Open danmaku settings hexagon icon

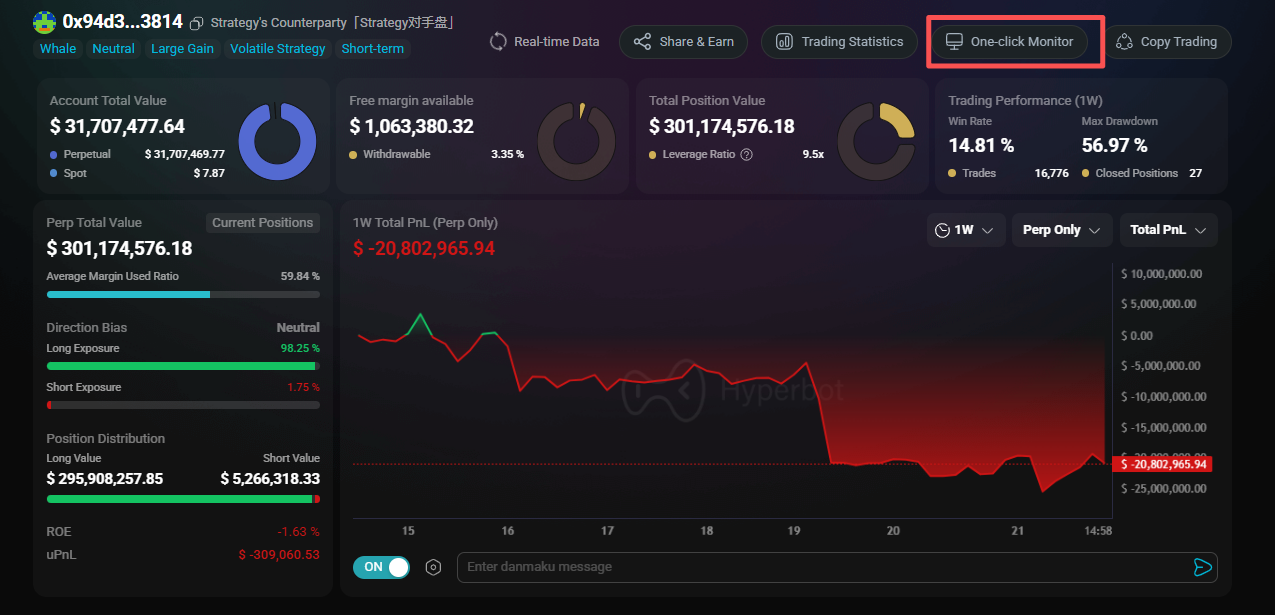coord(433,567)
